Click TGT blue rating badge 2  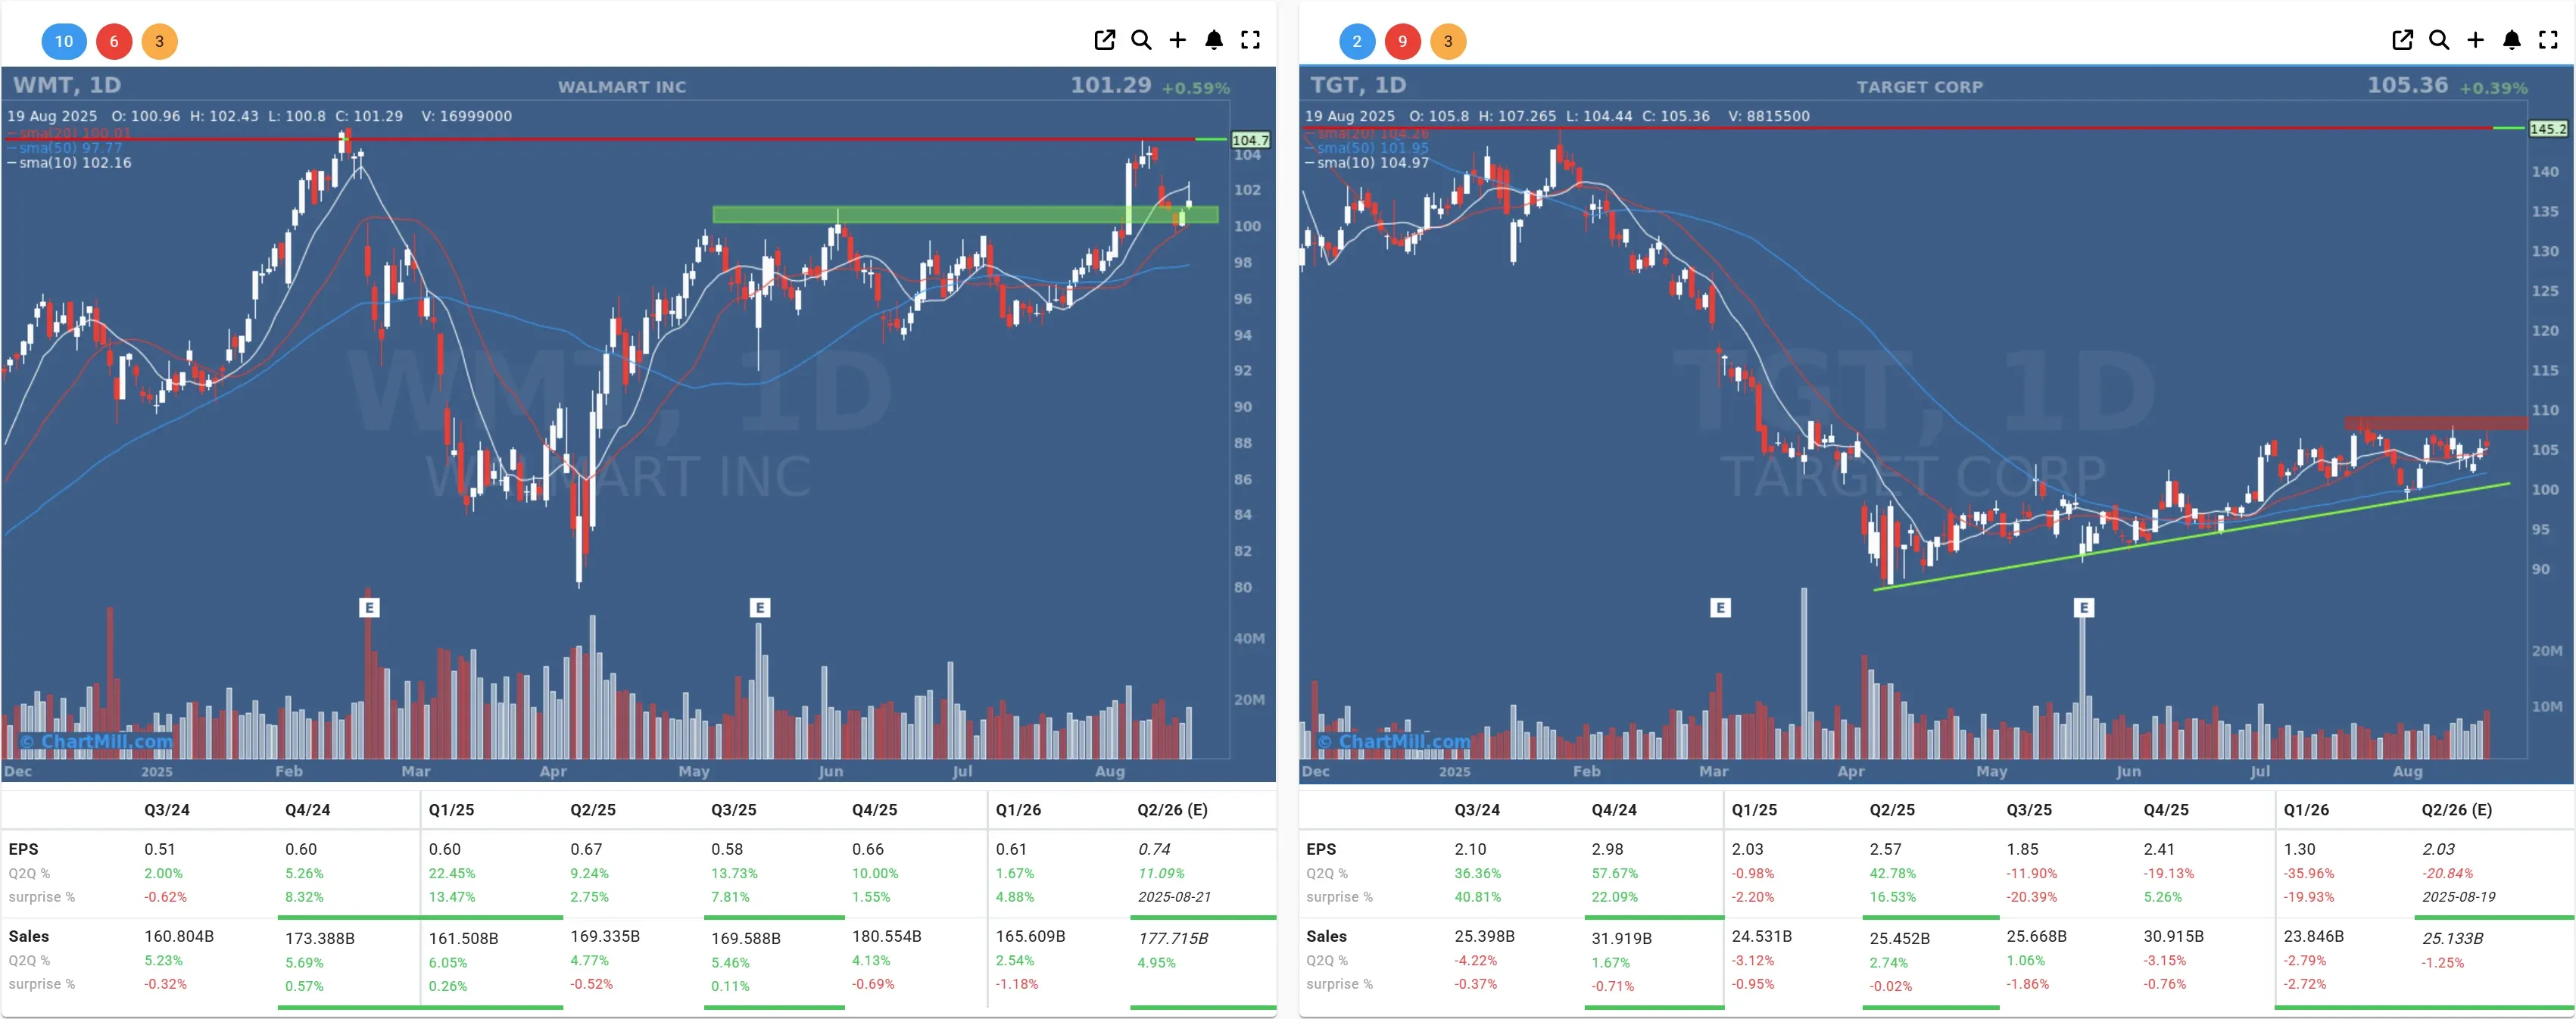pyautogui.click(x=1357, y=41)
